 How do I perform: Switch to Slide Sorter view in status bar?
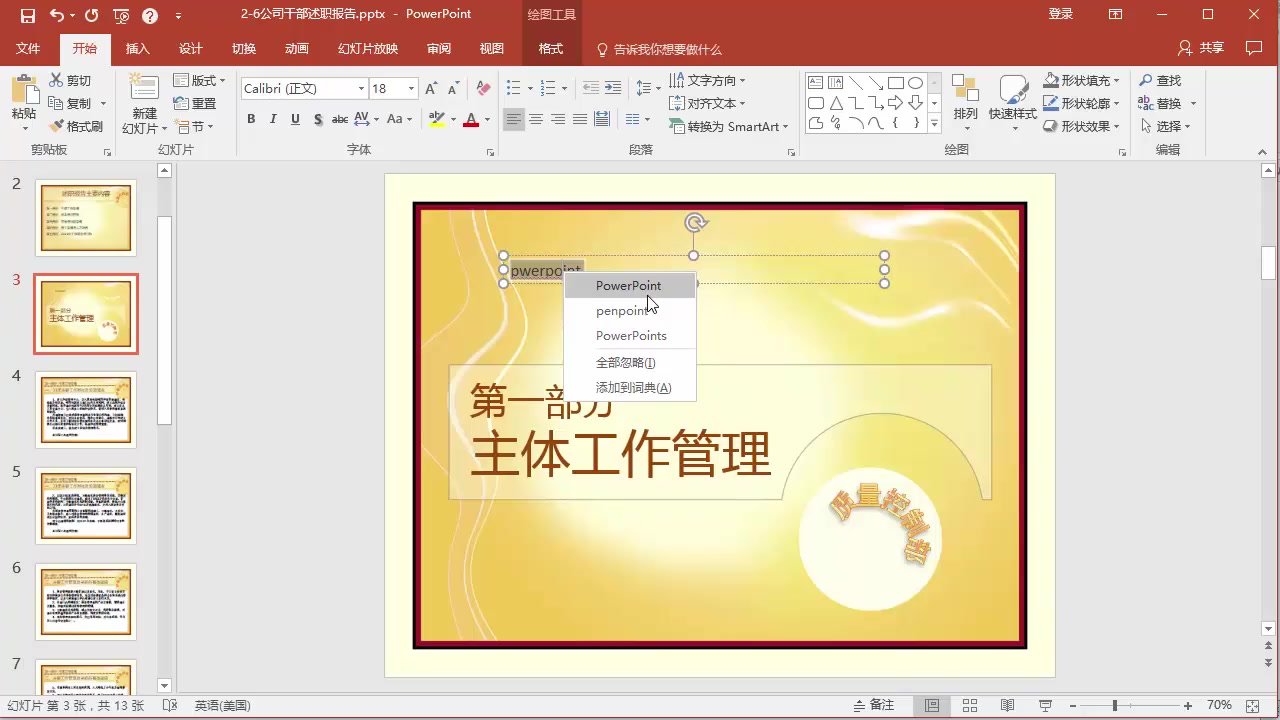pyautogui.click(x=969, y=705)
